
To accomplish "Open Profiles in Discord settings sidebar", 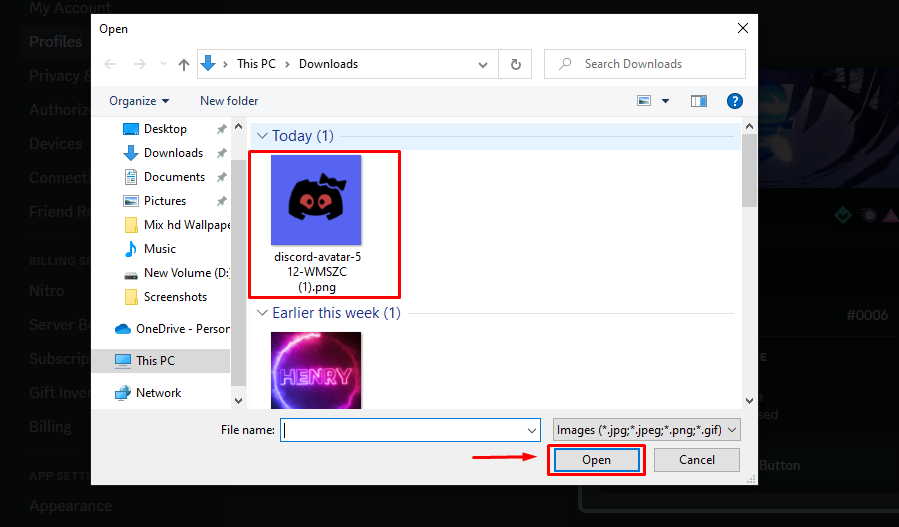I will (x=56, y=41).
